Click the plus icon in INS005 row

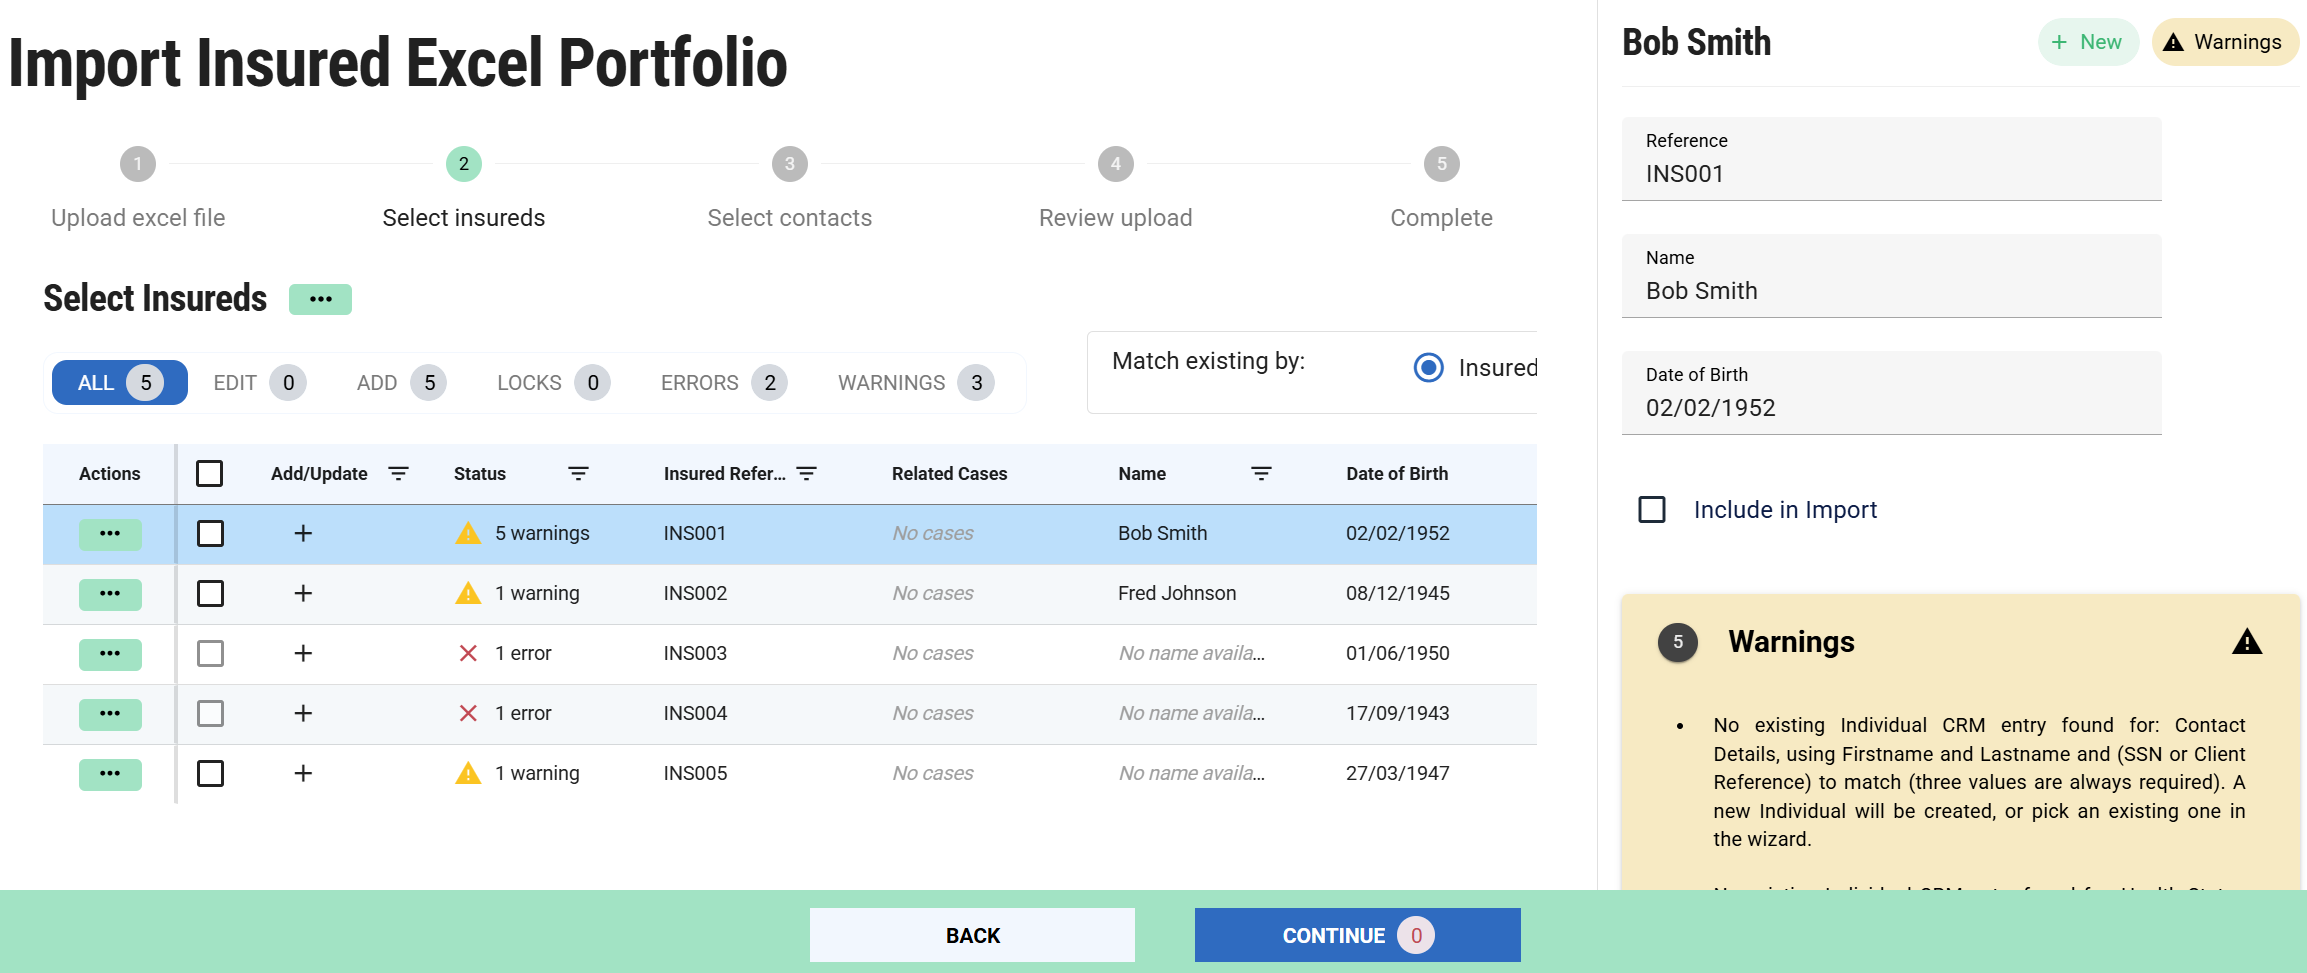click(303, 773)
